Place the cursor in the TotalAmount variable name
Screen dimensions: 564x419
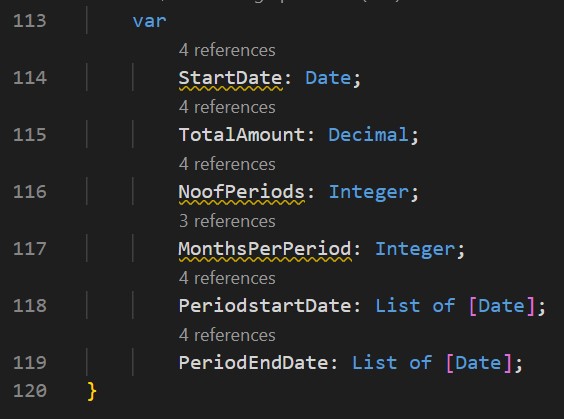tap(242, 135)
